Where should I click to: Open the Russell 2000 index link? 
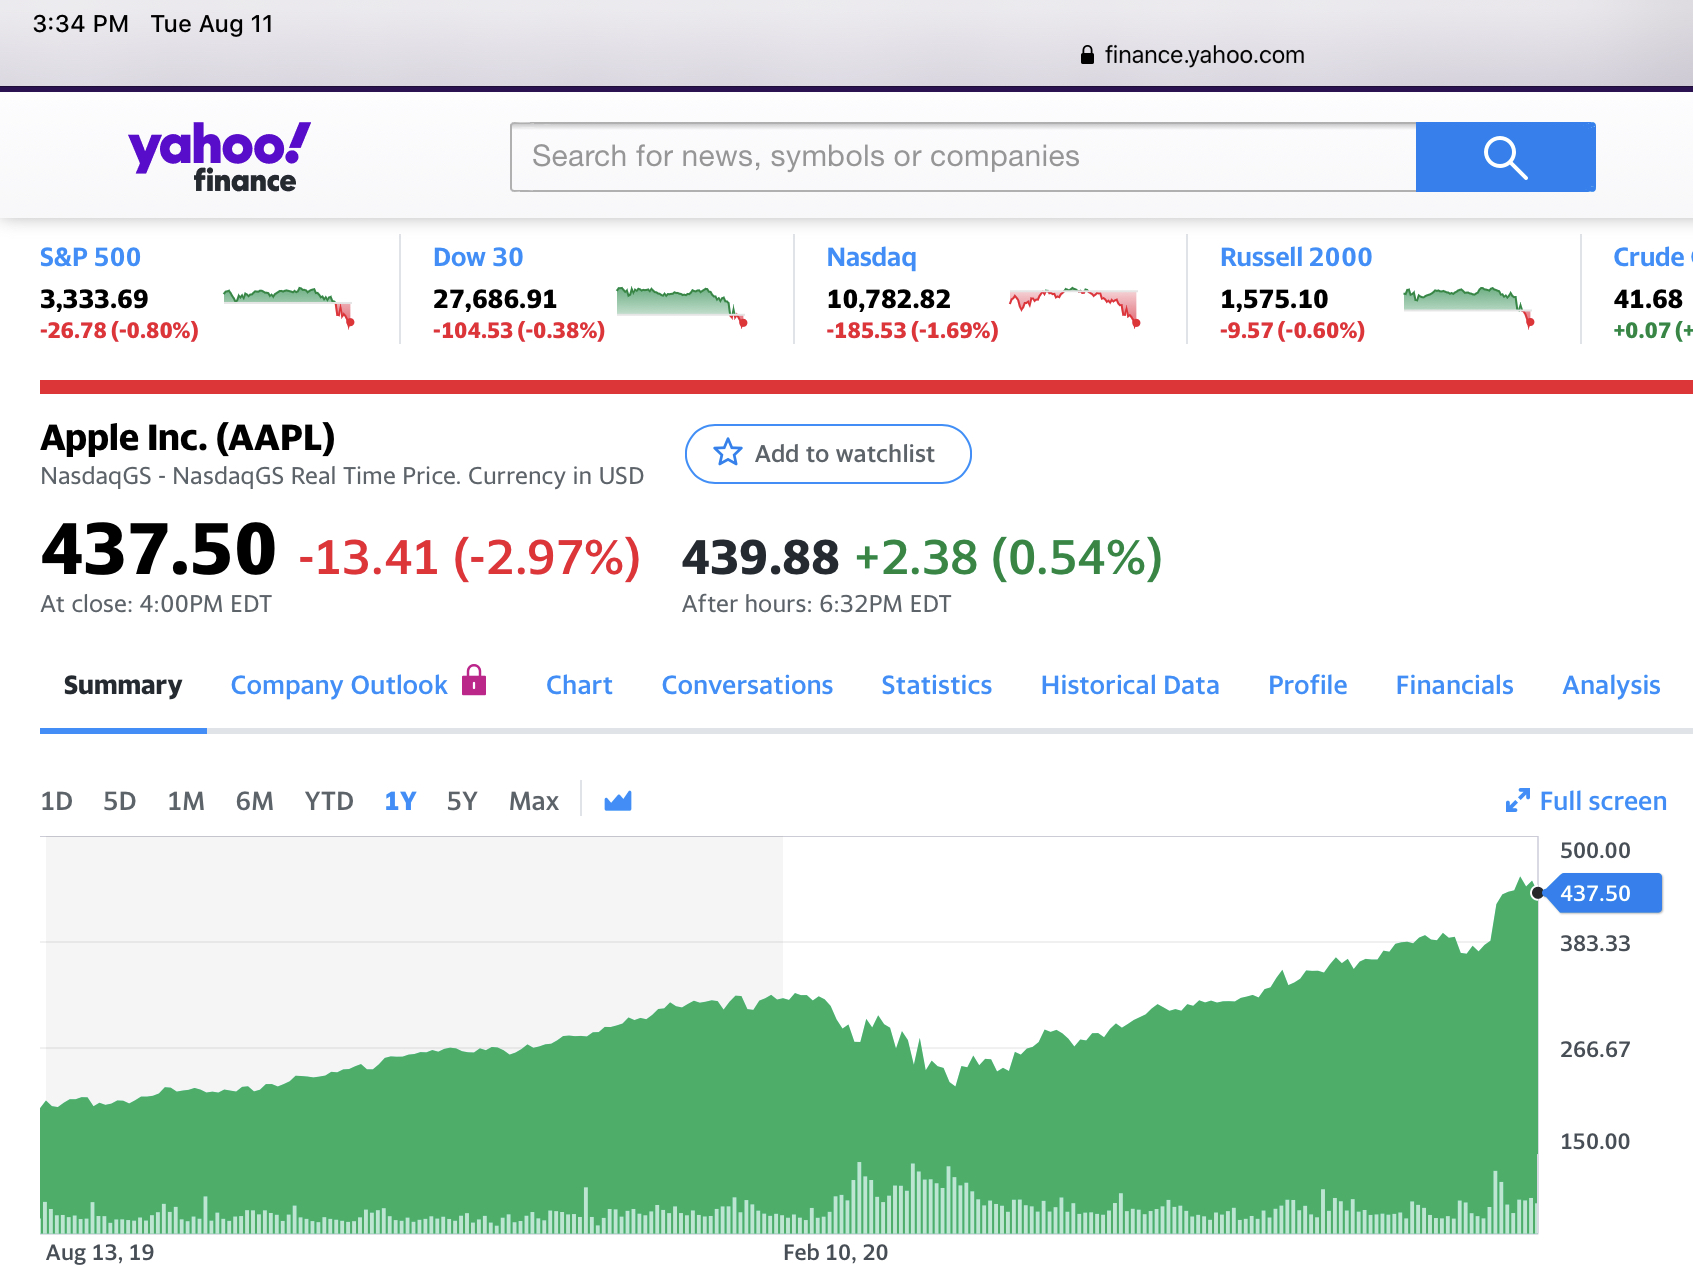click(1295, 257)
